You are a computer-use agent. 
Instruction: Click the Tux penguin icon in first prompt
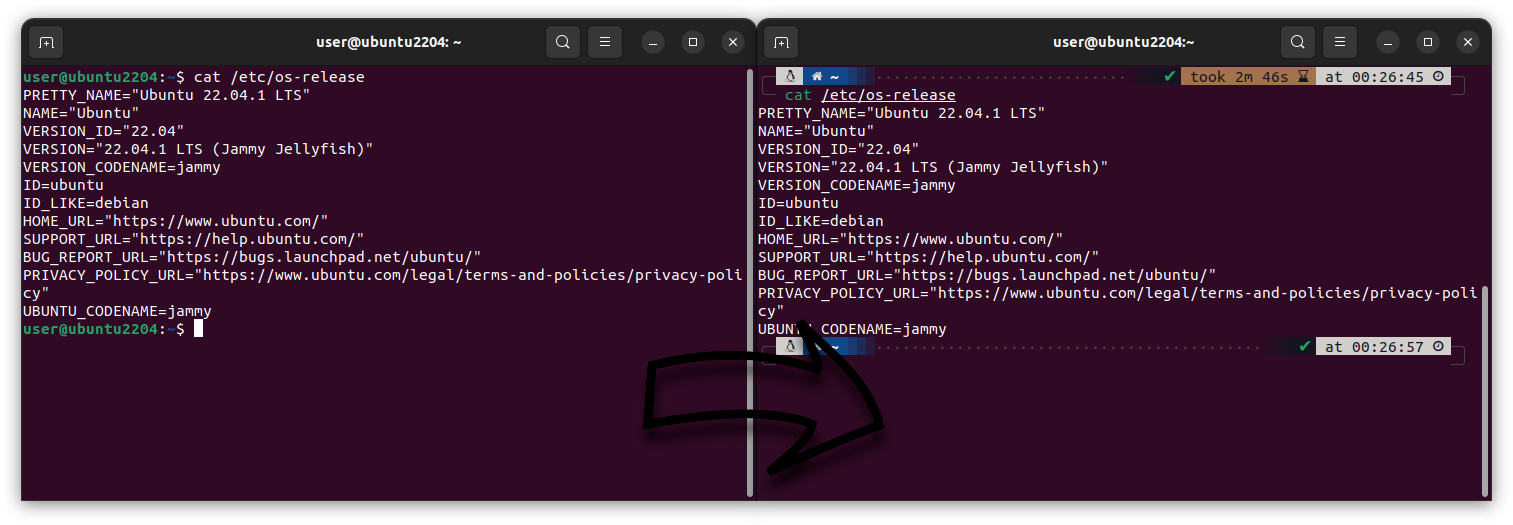click(790, 76)
